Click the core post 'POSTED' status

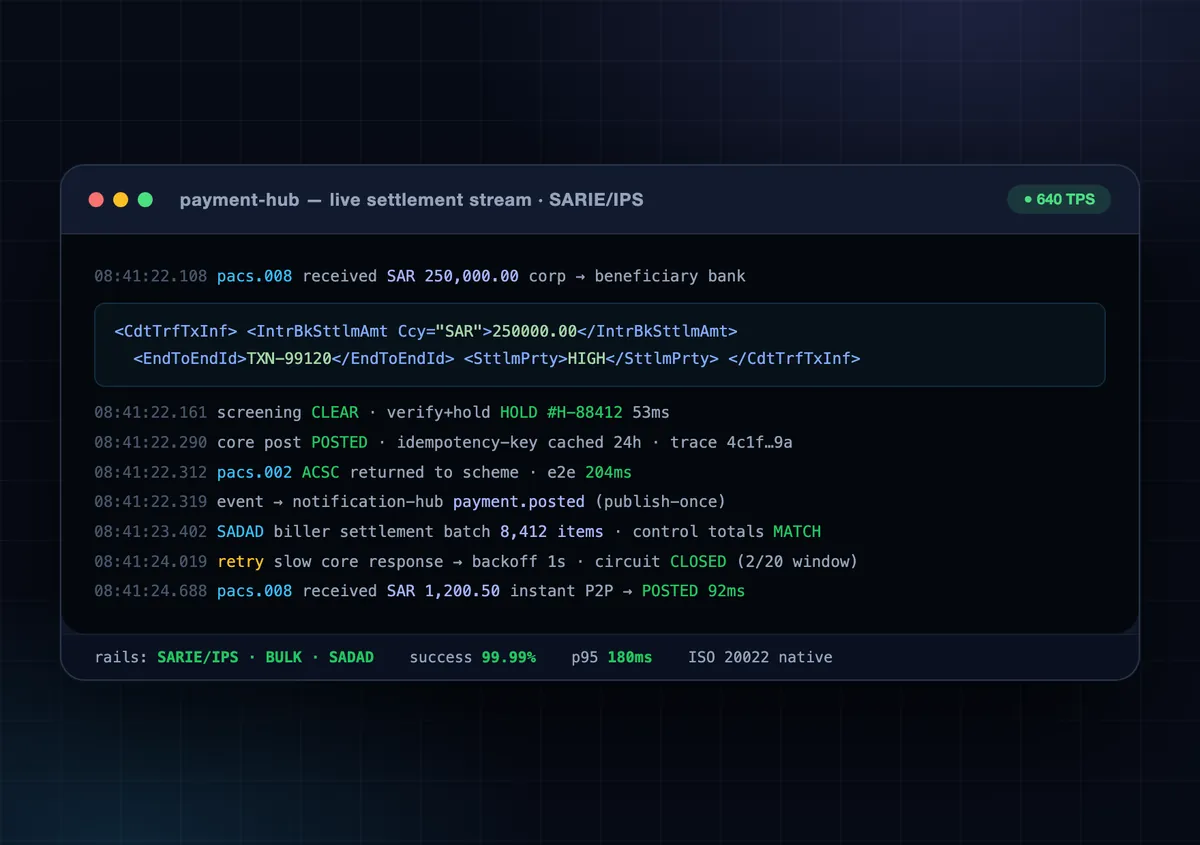coord(339,442)
